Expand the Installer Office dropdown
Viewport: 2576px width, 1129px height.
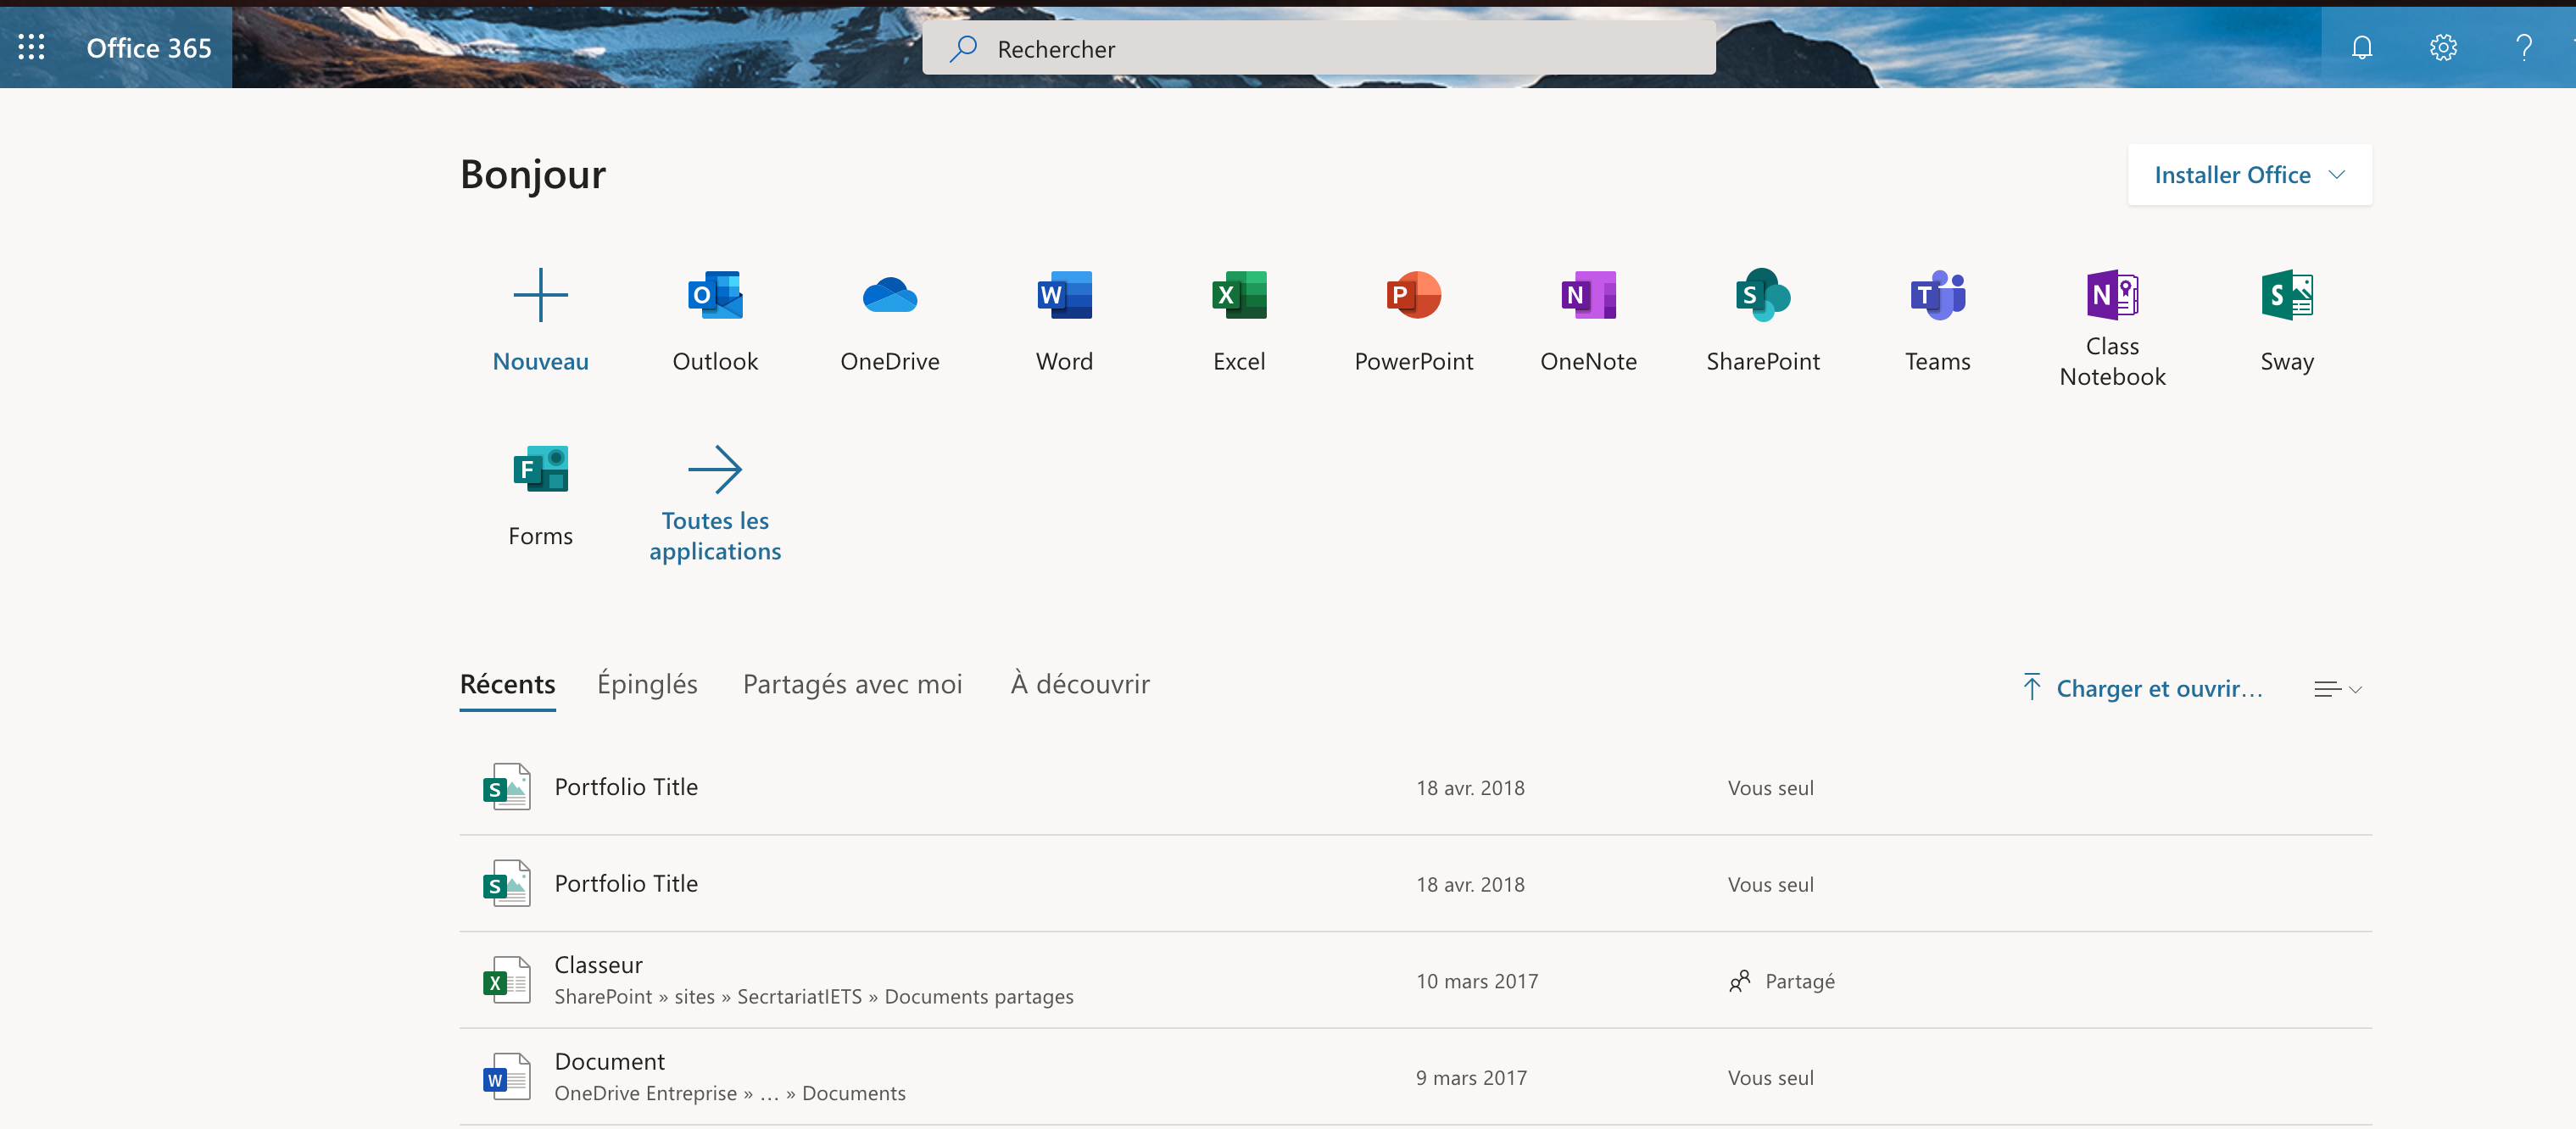pos(2249,175)
